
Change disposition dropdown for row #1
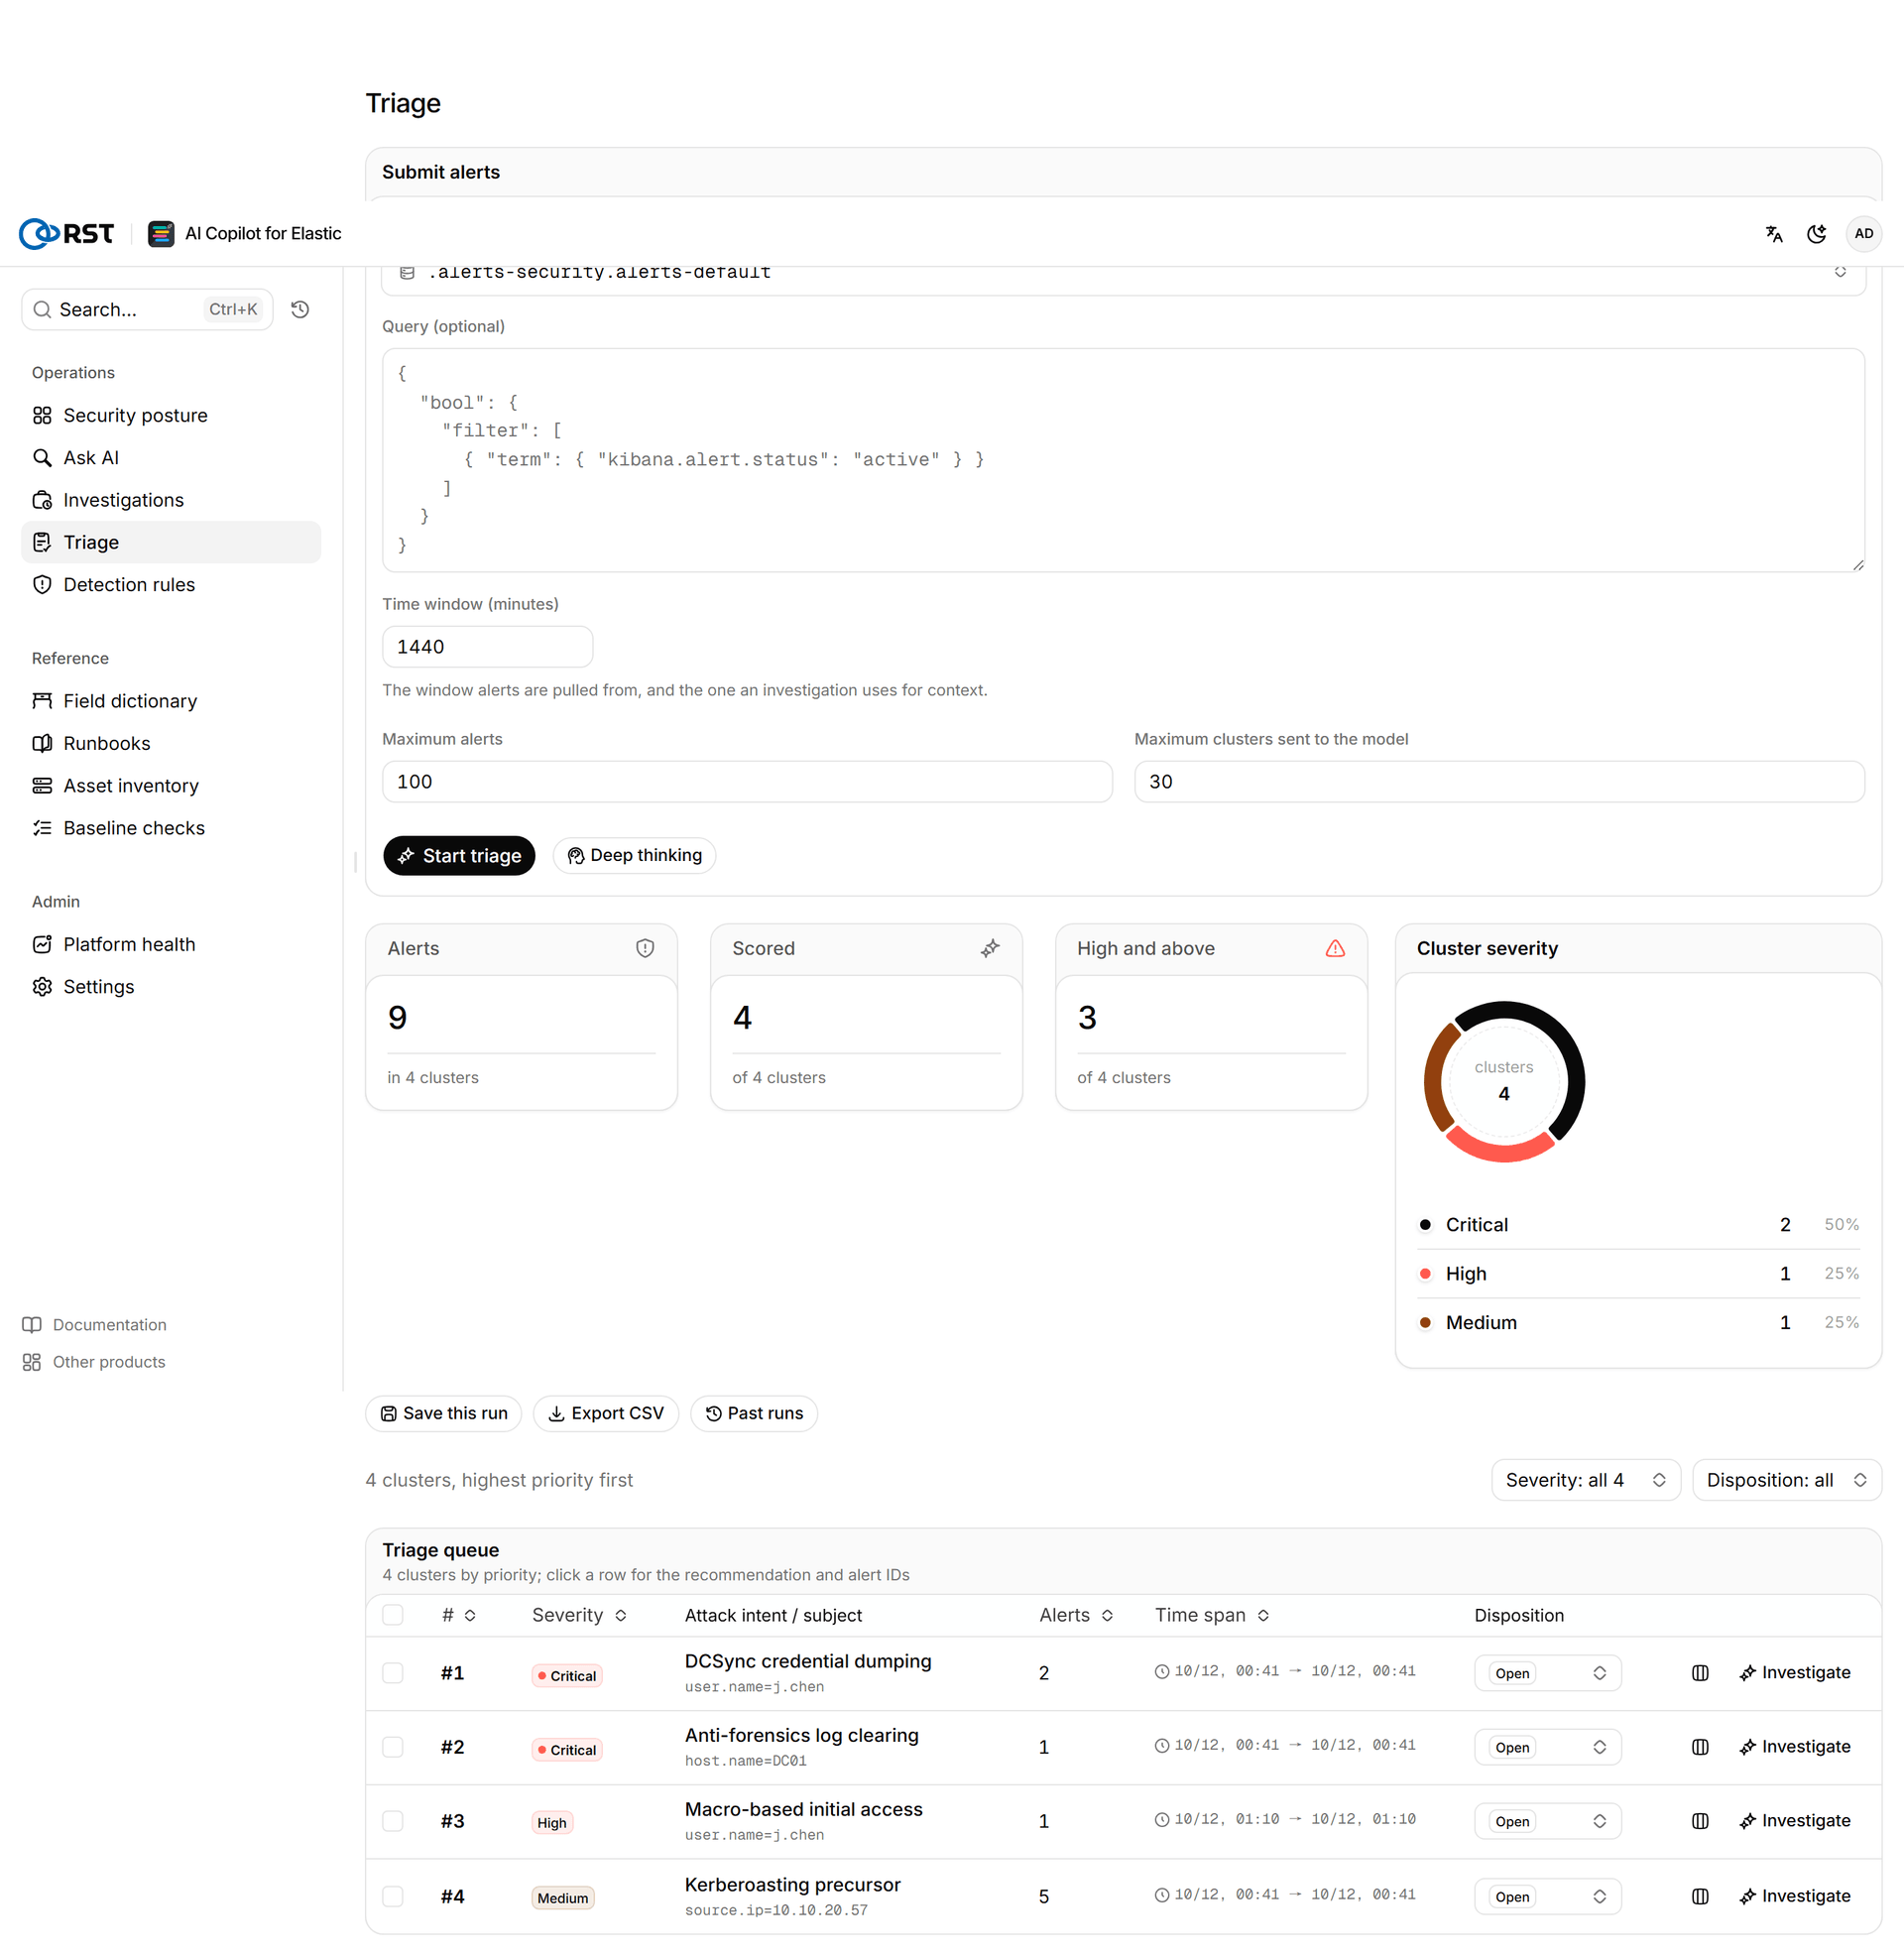1547,1673
